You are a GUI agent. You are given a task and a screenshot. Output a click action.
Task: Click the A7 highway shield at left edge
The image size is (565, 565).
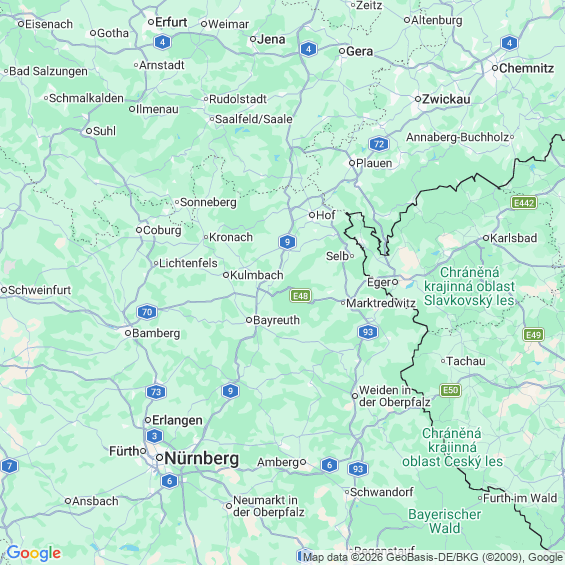(x=10, y=466)
